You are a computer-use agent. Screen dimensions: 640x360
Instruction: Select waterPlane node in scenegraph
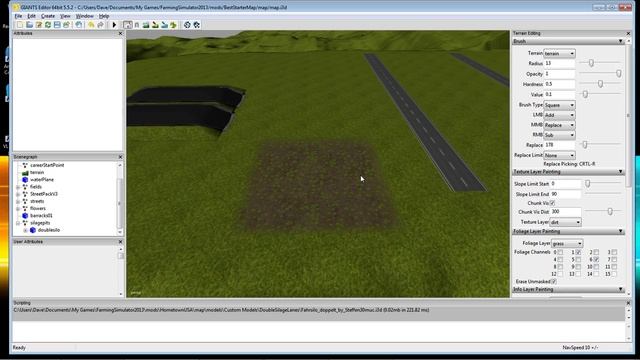point(42,180)
